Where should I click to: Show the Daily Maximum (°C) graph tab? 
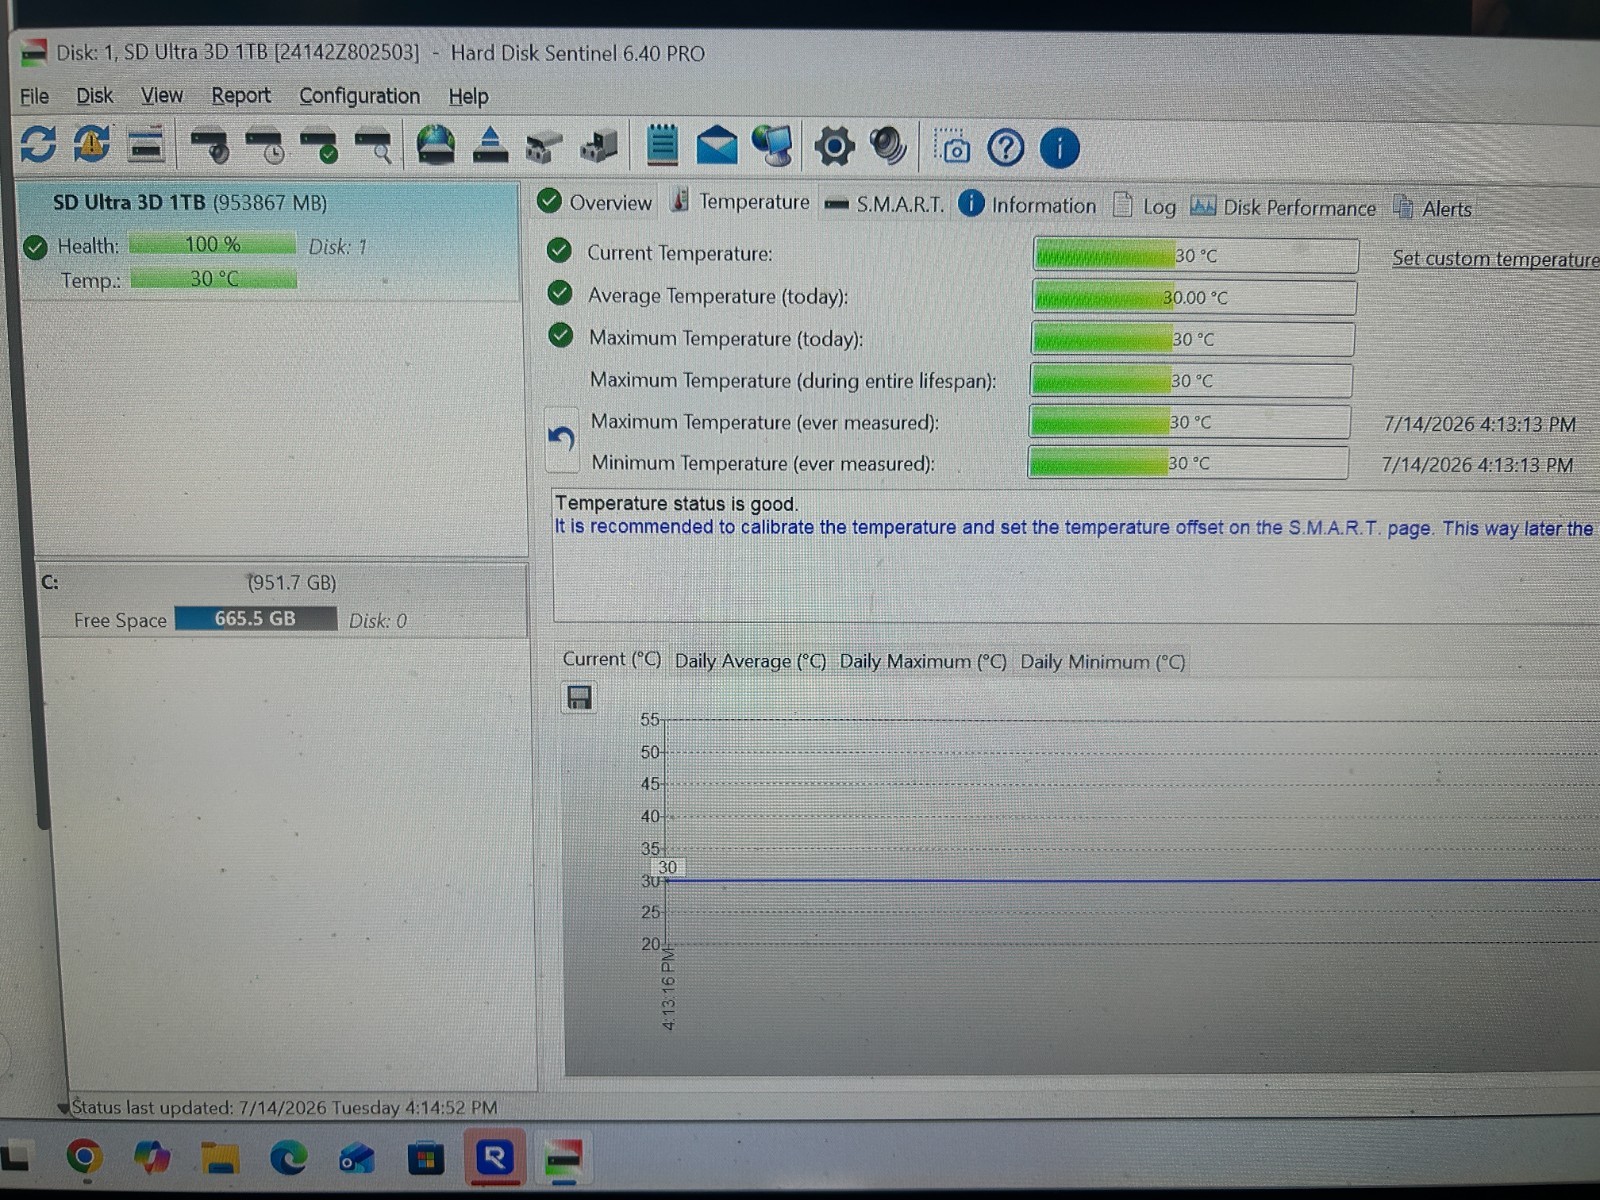pos(922,662)
